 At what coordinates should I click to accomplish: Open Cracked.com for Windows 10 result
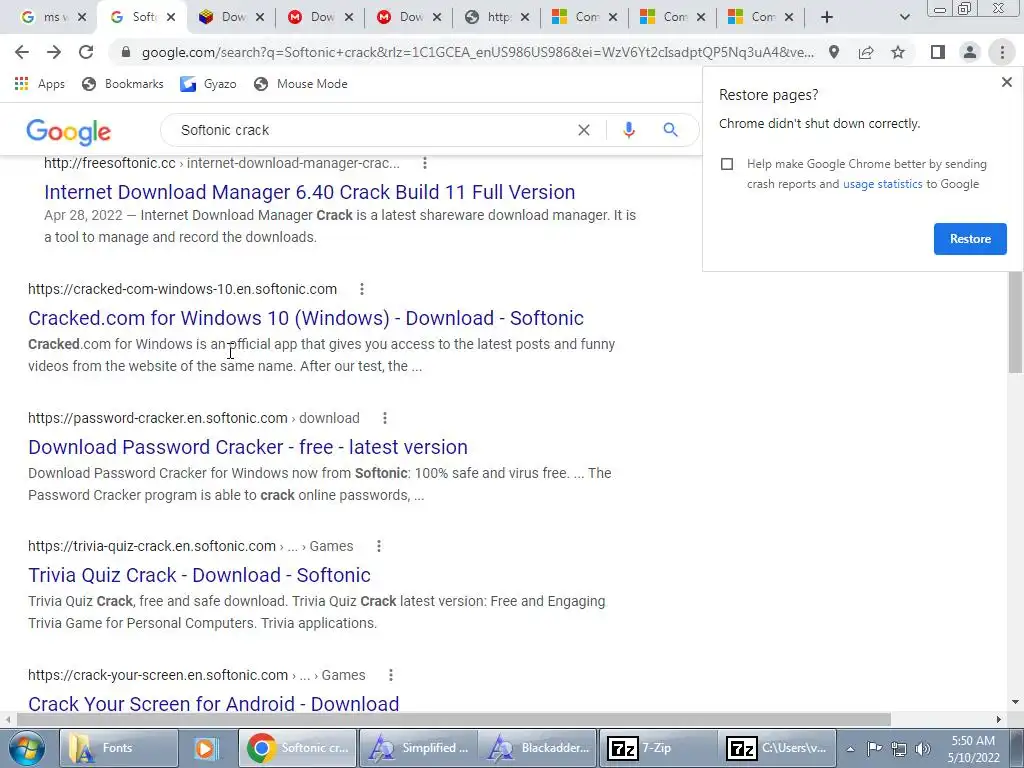click(306, 318)
